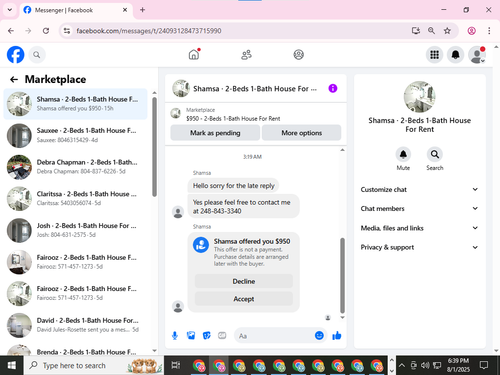Image resolution: width=500 pixels, height=375 pixels.
Task: Open David conversation
Action: tap(75, 325)
